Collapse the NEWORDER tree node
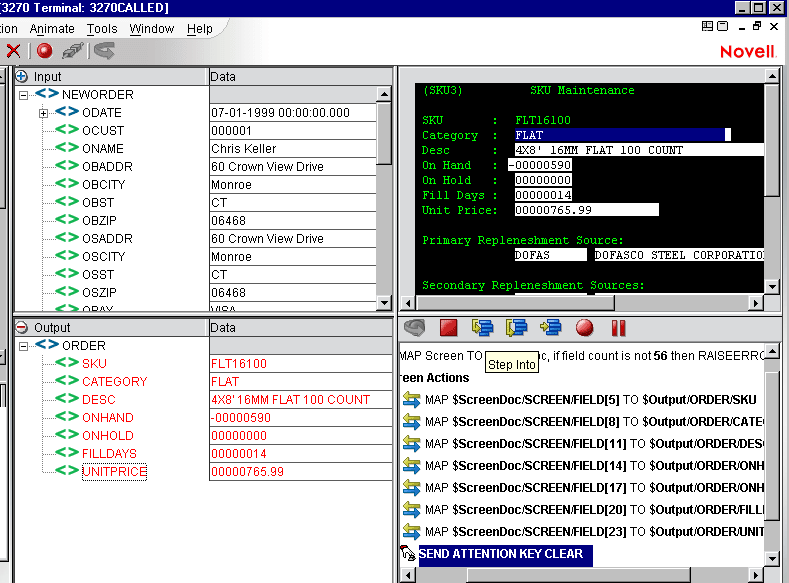 coord(24,95)
